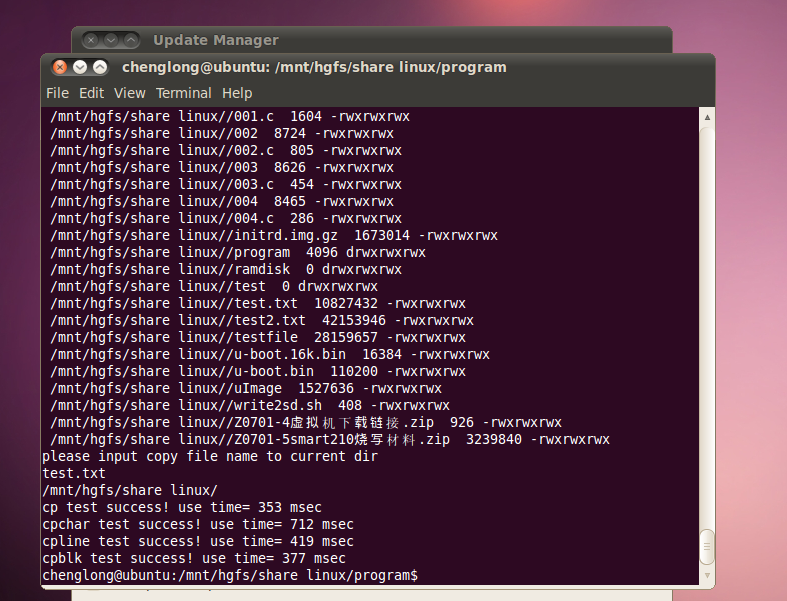787x601 pixels.
Task: Click the Z0701-4 zip file line
Action: coord(306,423)
